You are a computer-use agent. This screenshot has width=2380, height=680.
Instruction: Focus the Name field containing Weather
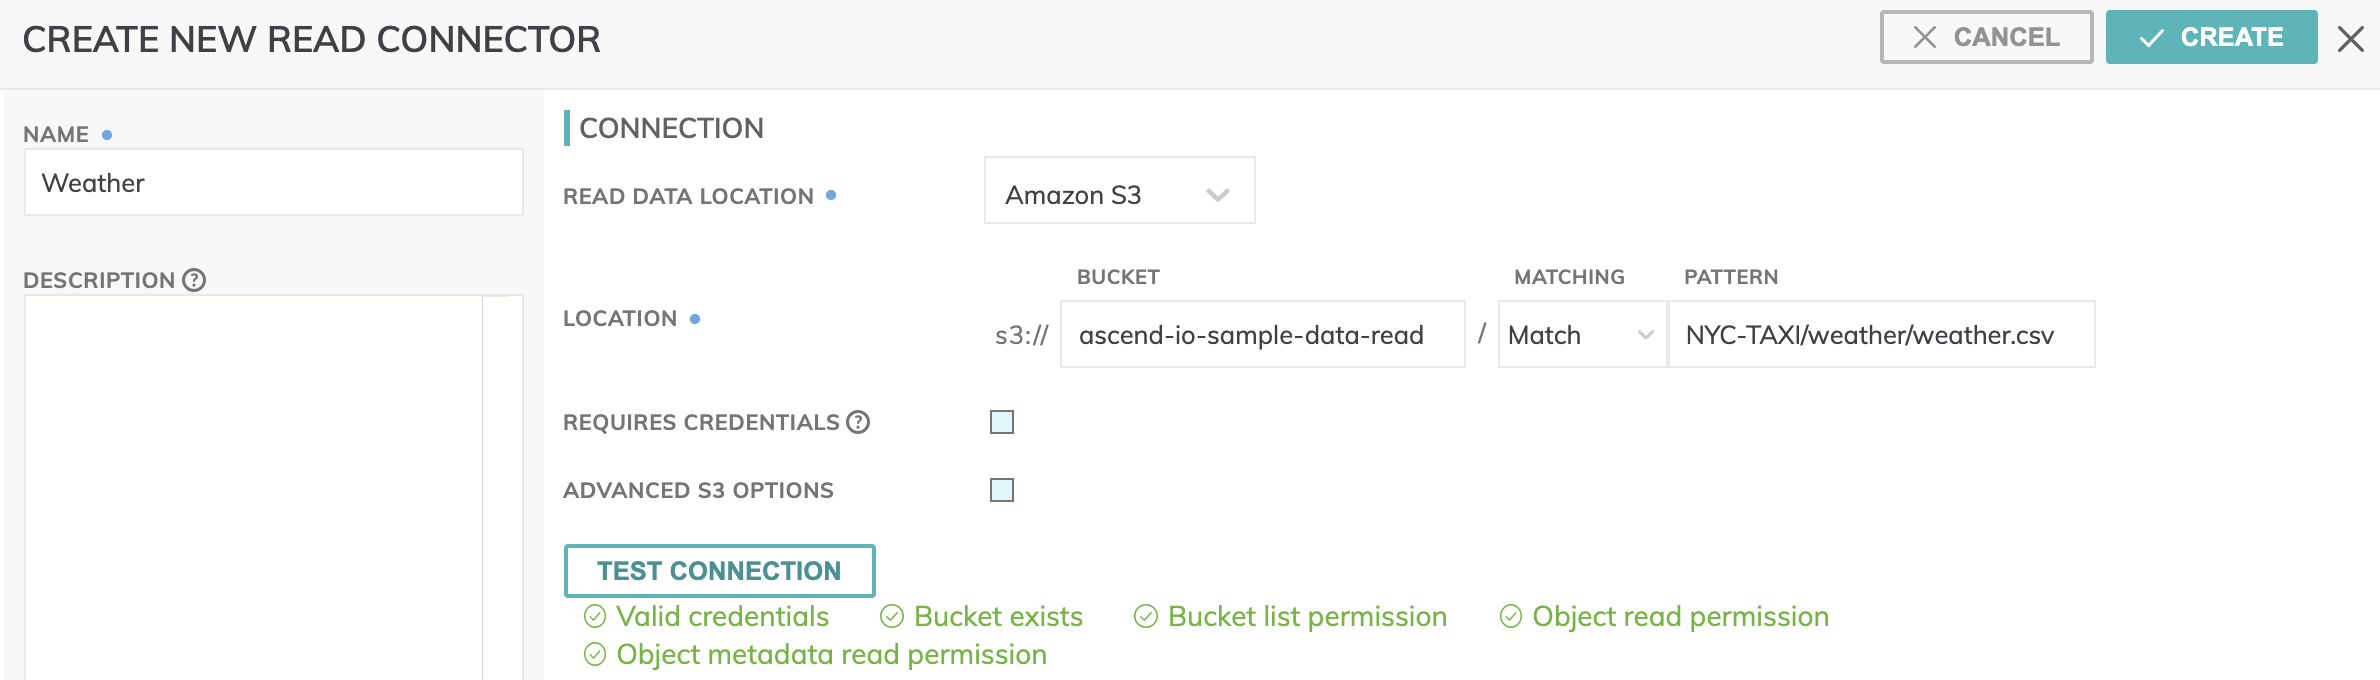click(273, 183)
